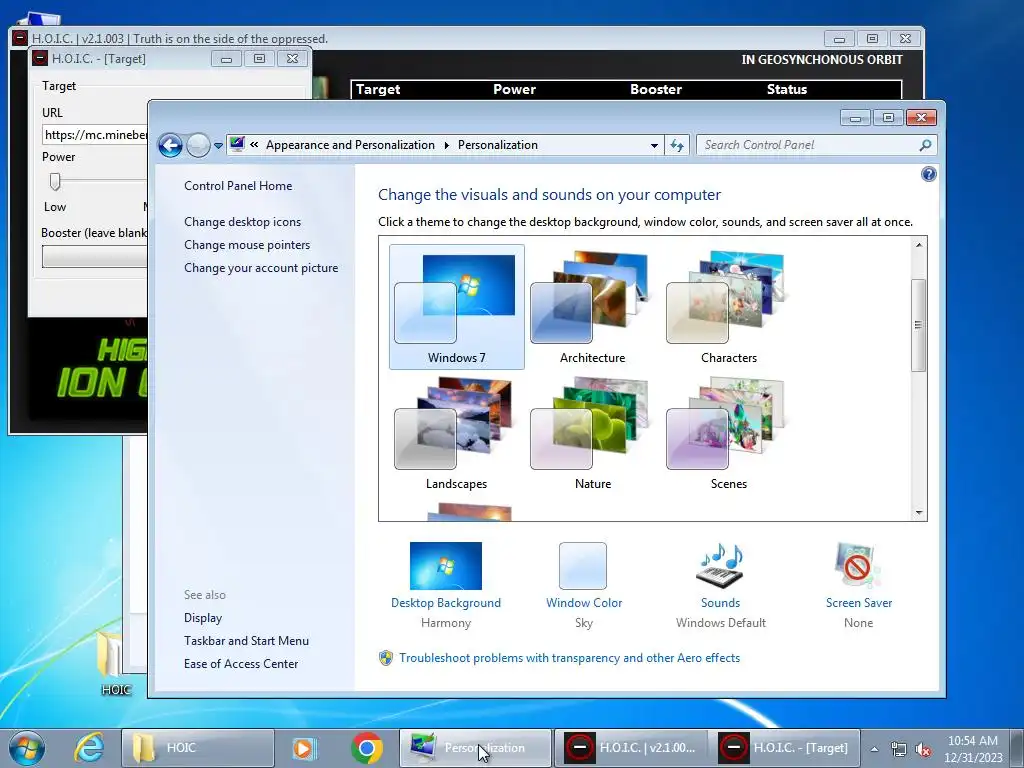The image size is (1024, 768).
Task: Open the Windows Start button
Action: tap(27, 748)
